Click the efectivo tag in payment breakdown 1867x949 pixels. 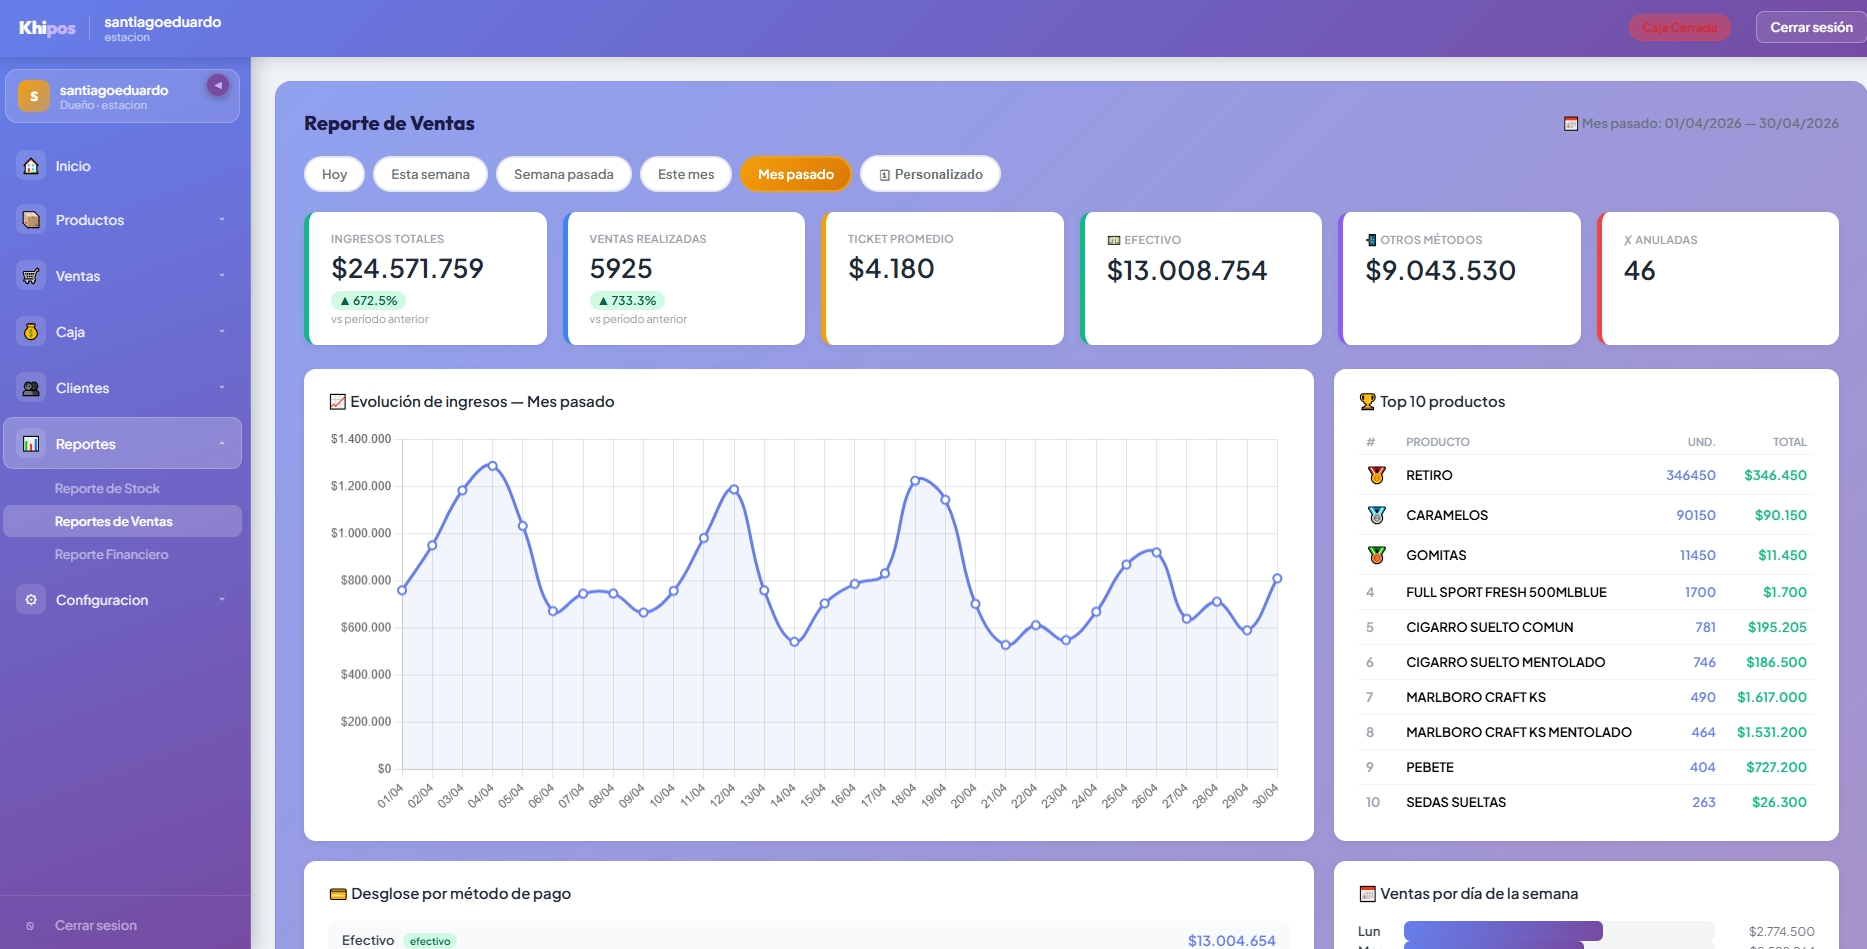[x=430, y=941]
